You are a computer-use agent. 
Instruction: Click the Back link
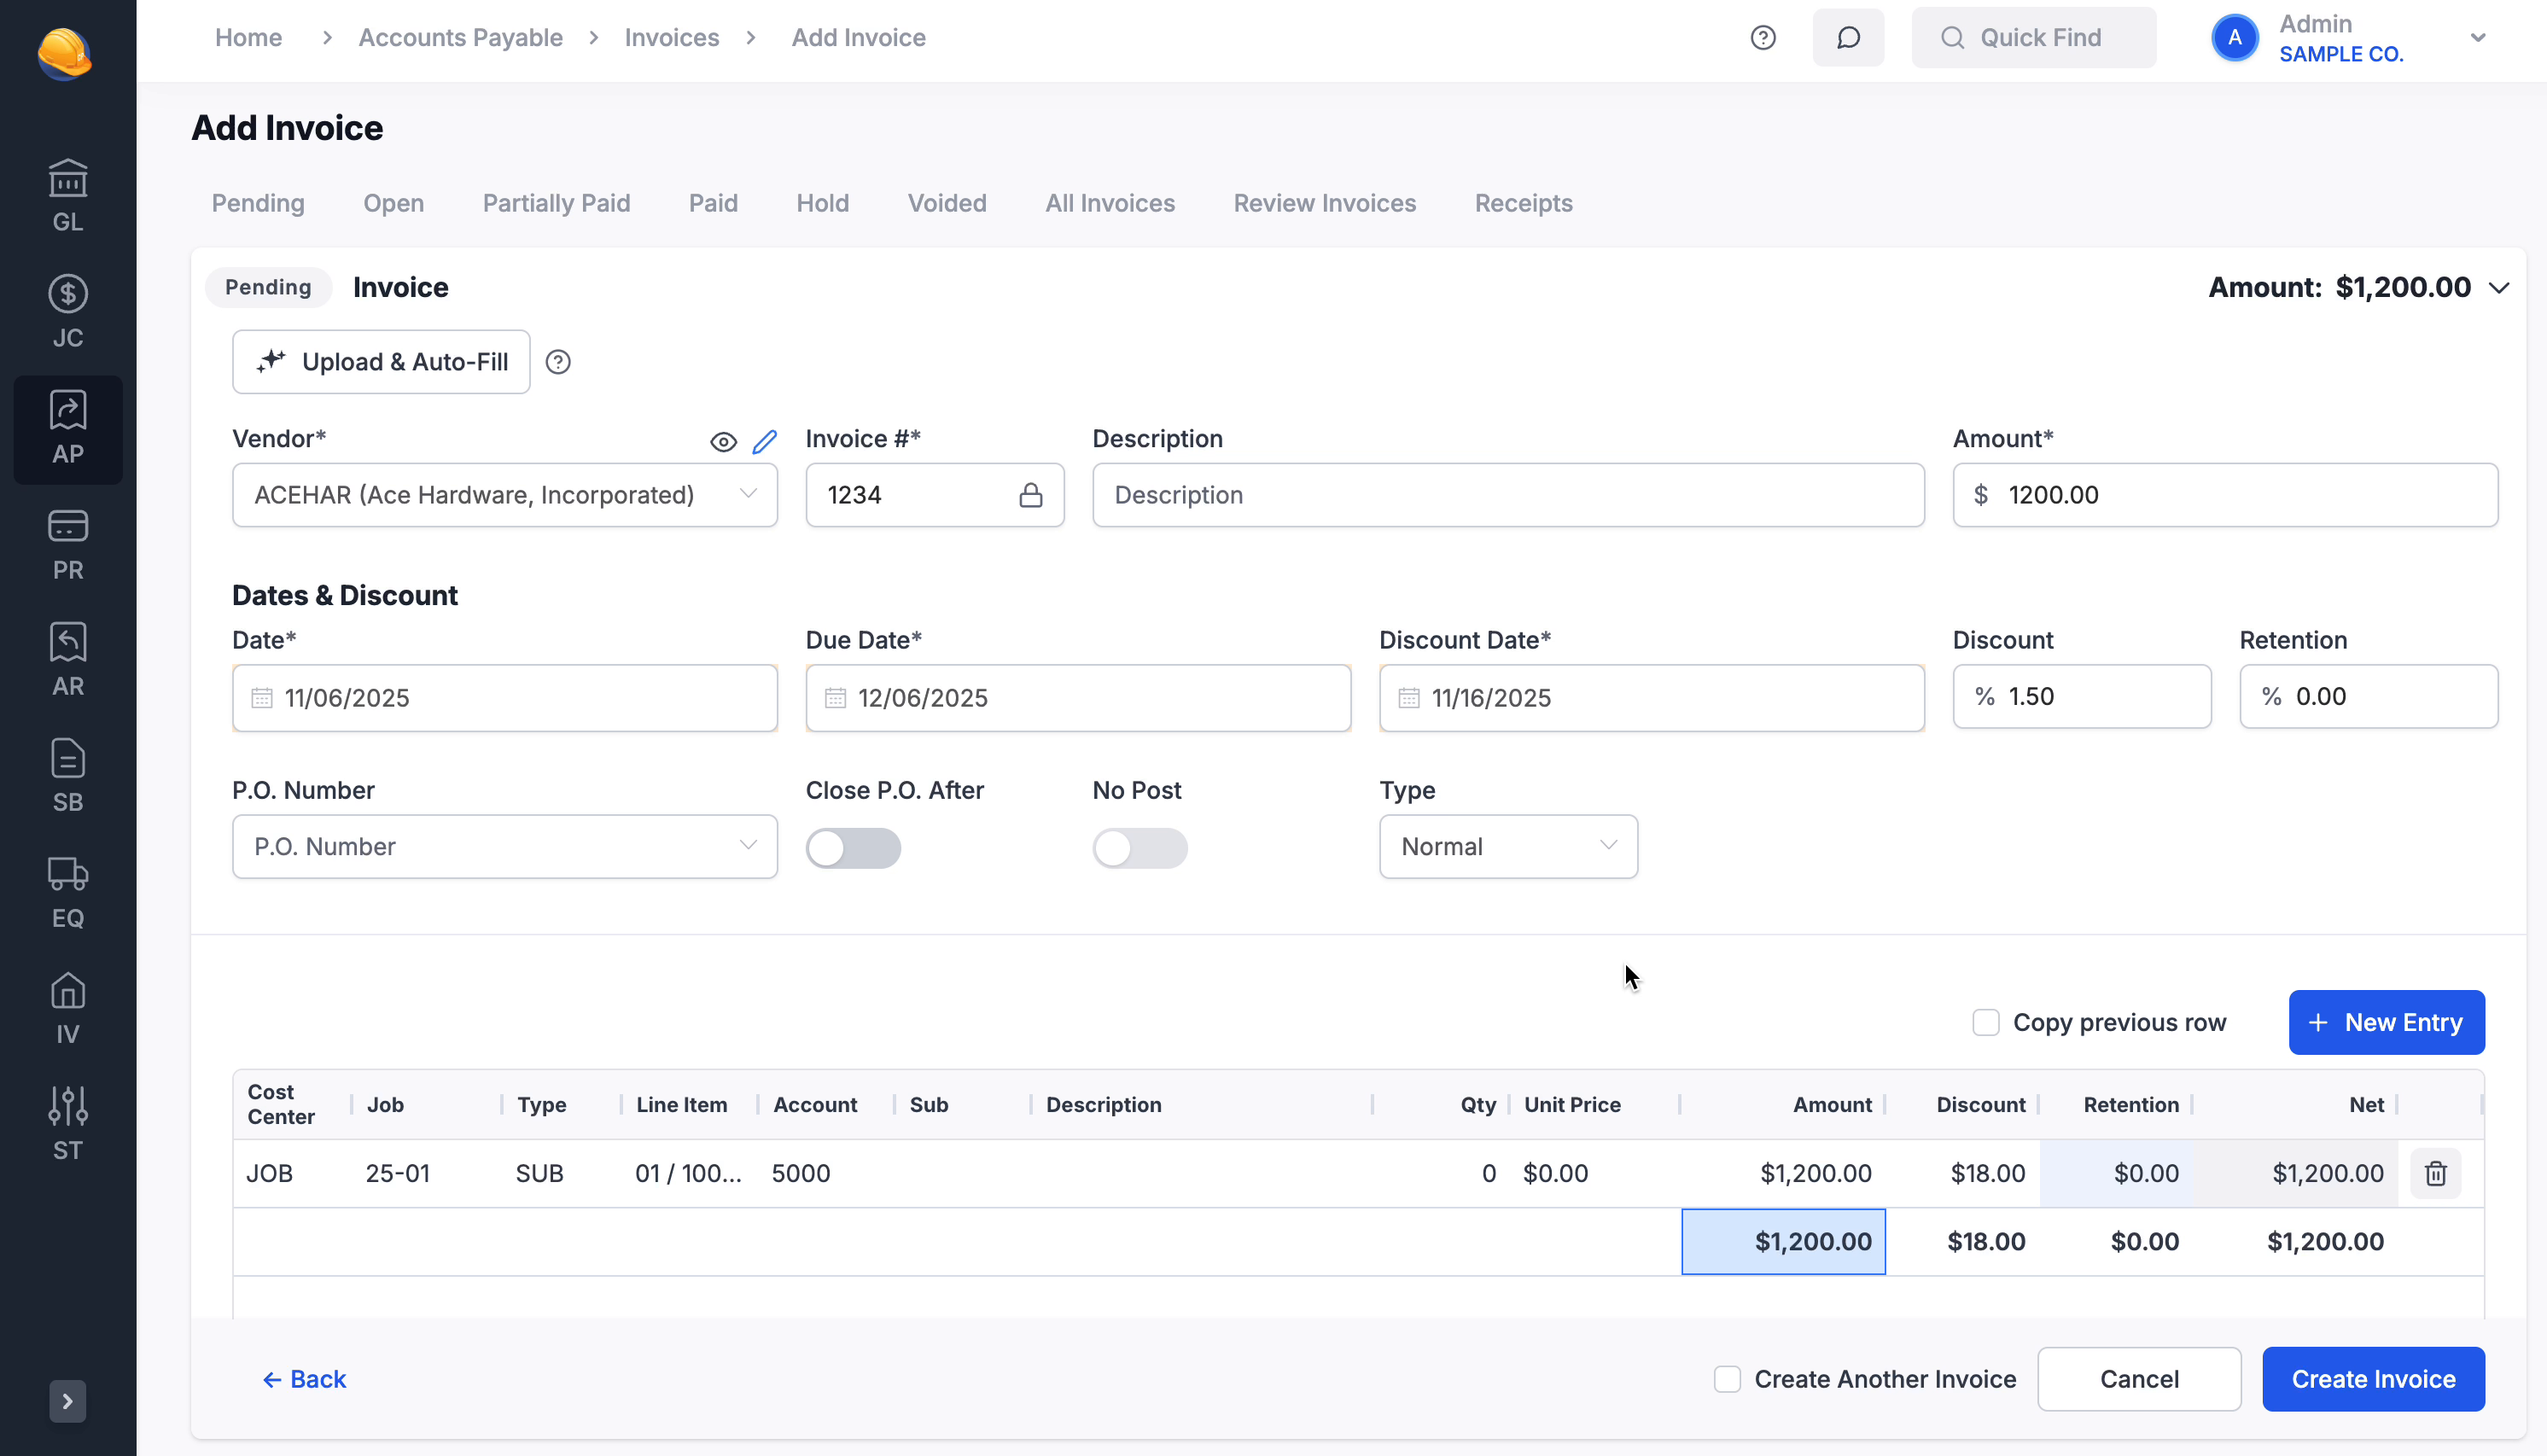(x=305, y=1378)
